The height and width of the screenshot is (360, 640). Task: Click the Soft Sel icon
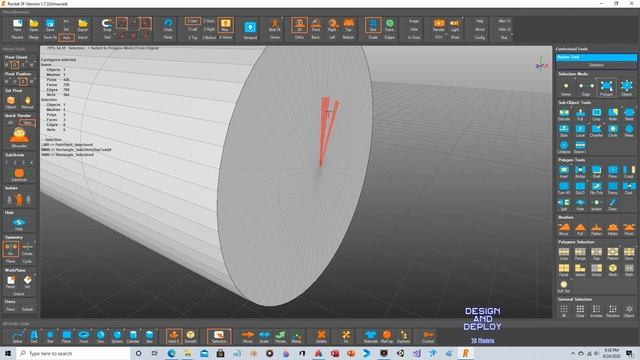[564, 284]
